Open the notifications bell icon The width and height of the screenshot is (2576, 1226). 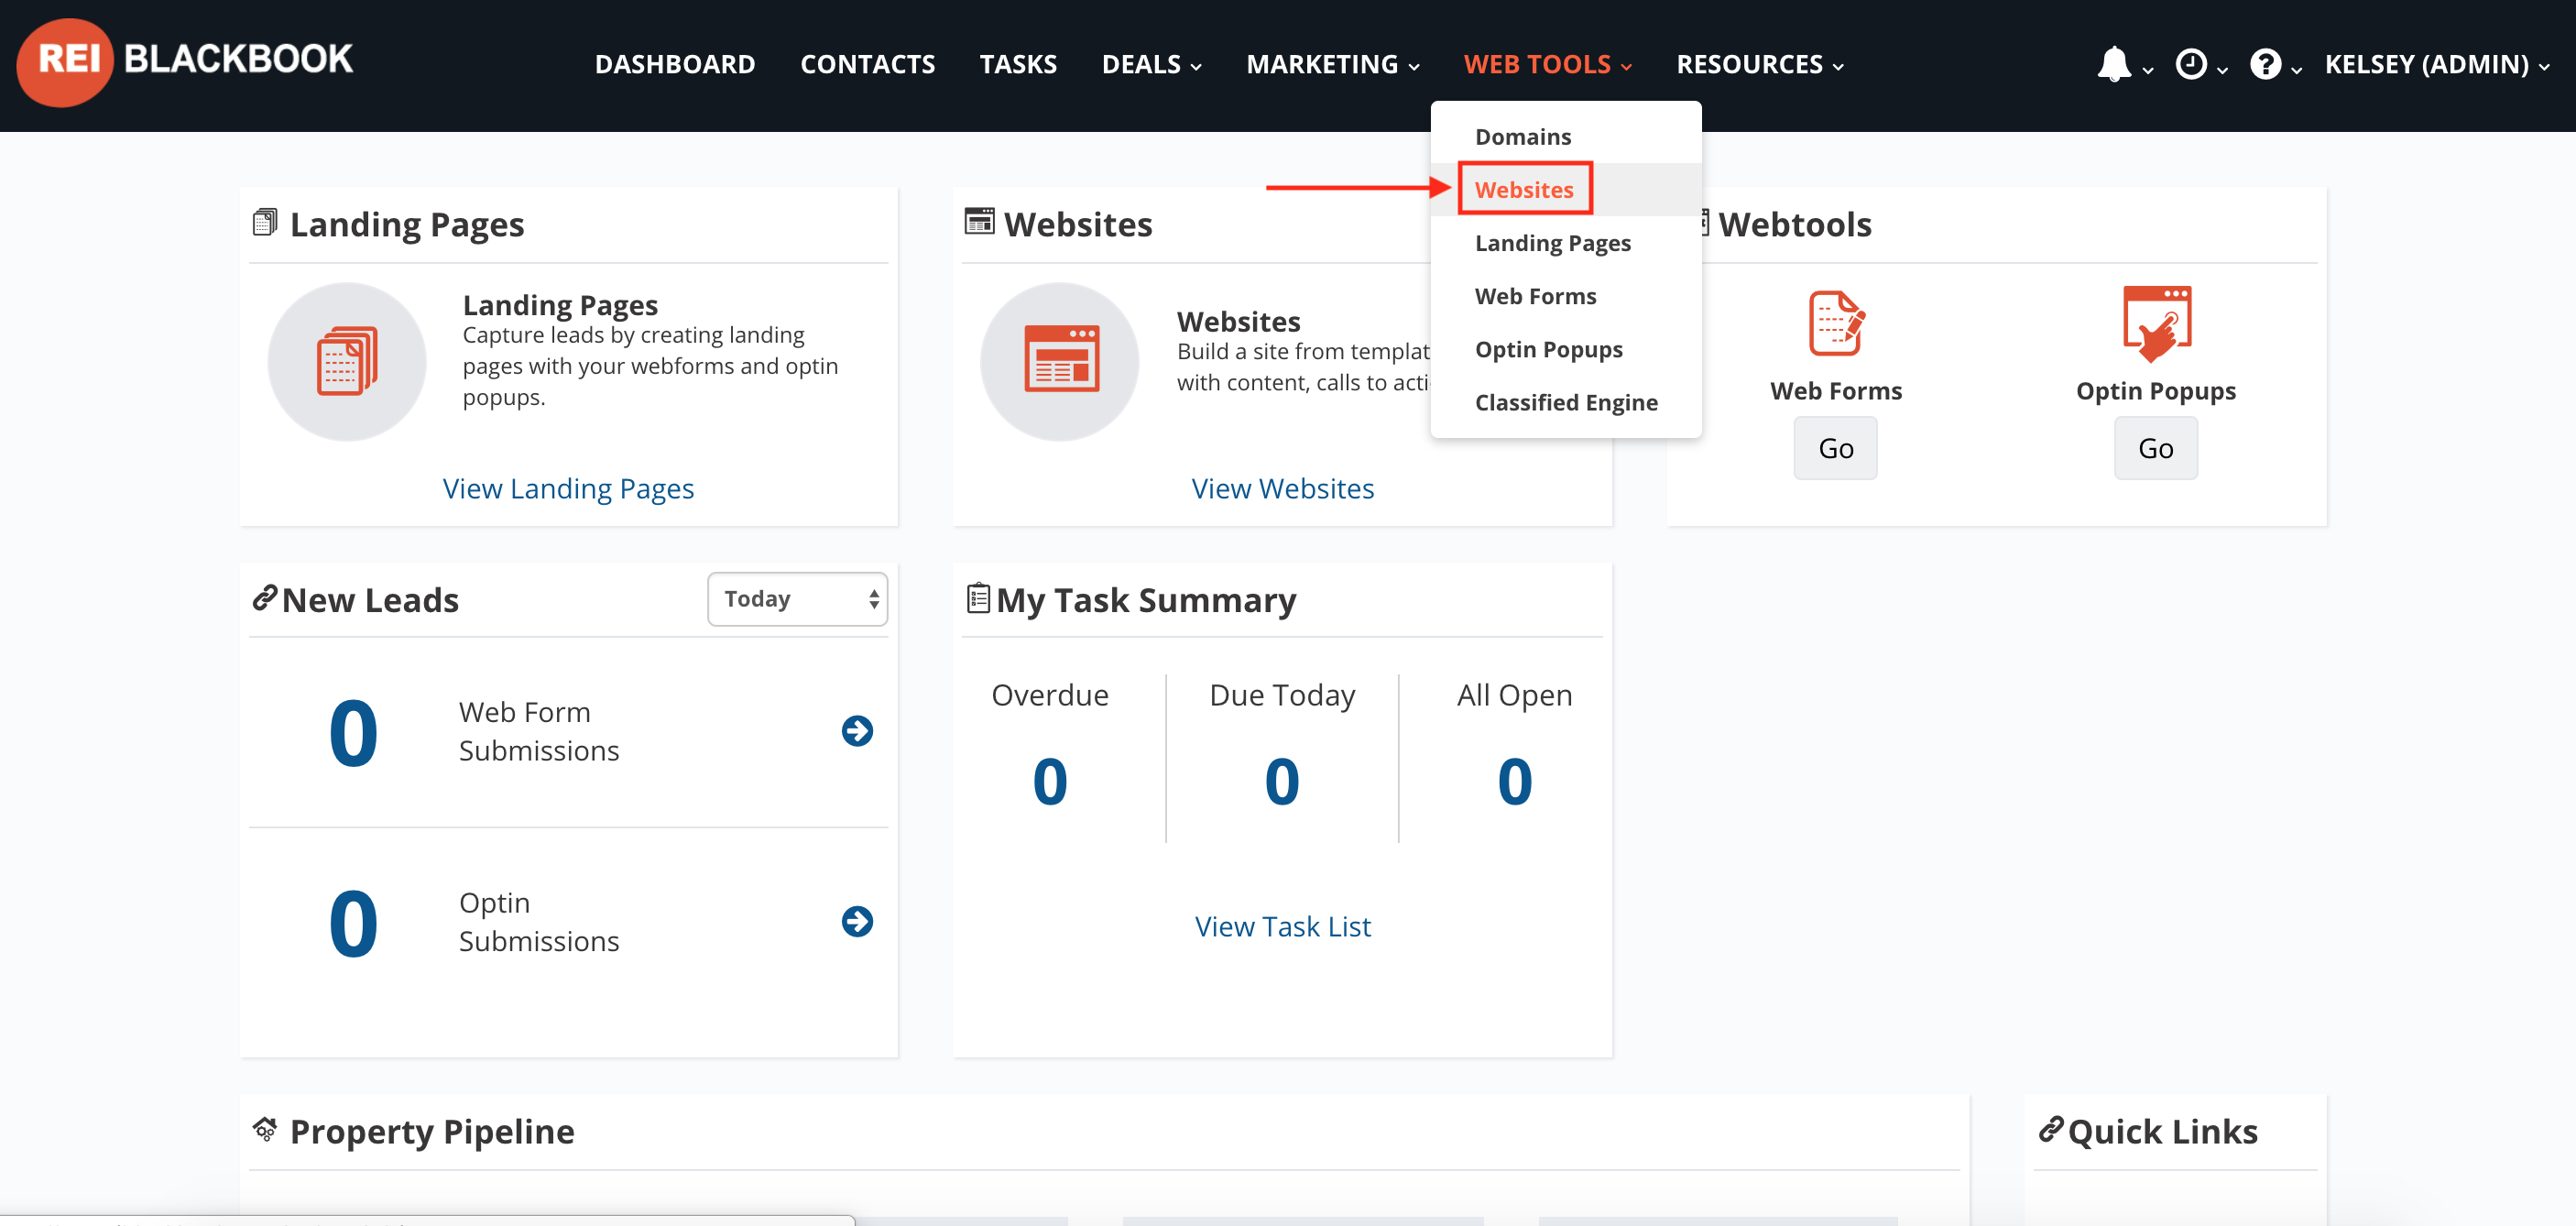pos(2113,64)
